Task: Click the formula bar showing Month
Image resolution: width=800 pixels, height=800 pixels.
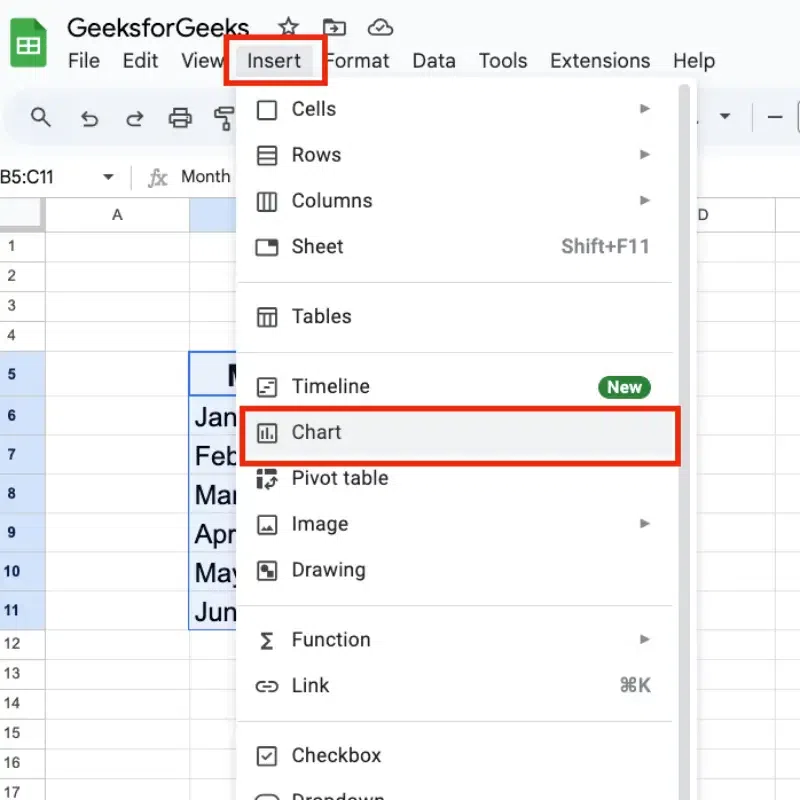Action: tap(206, 177)
